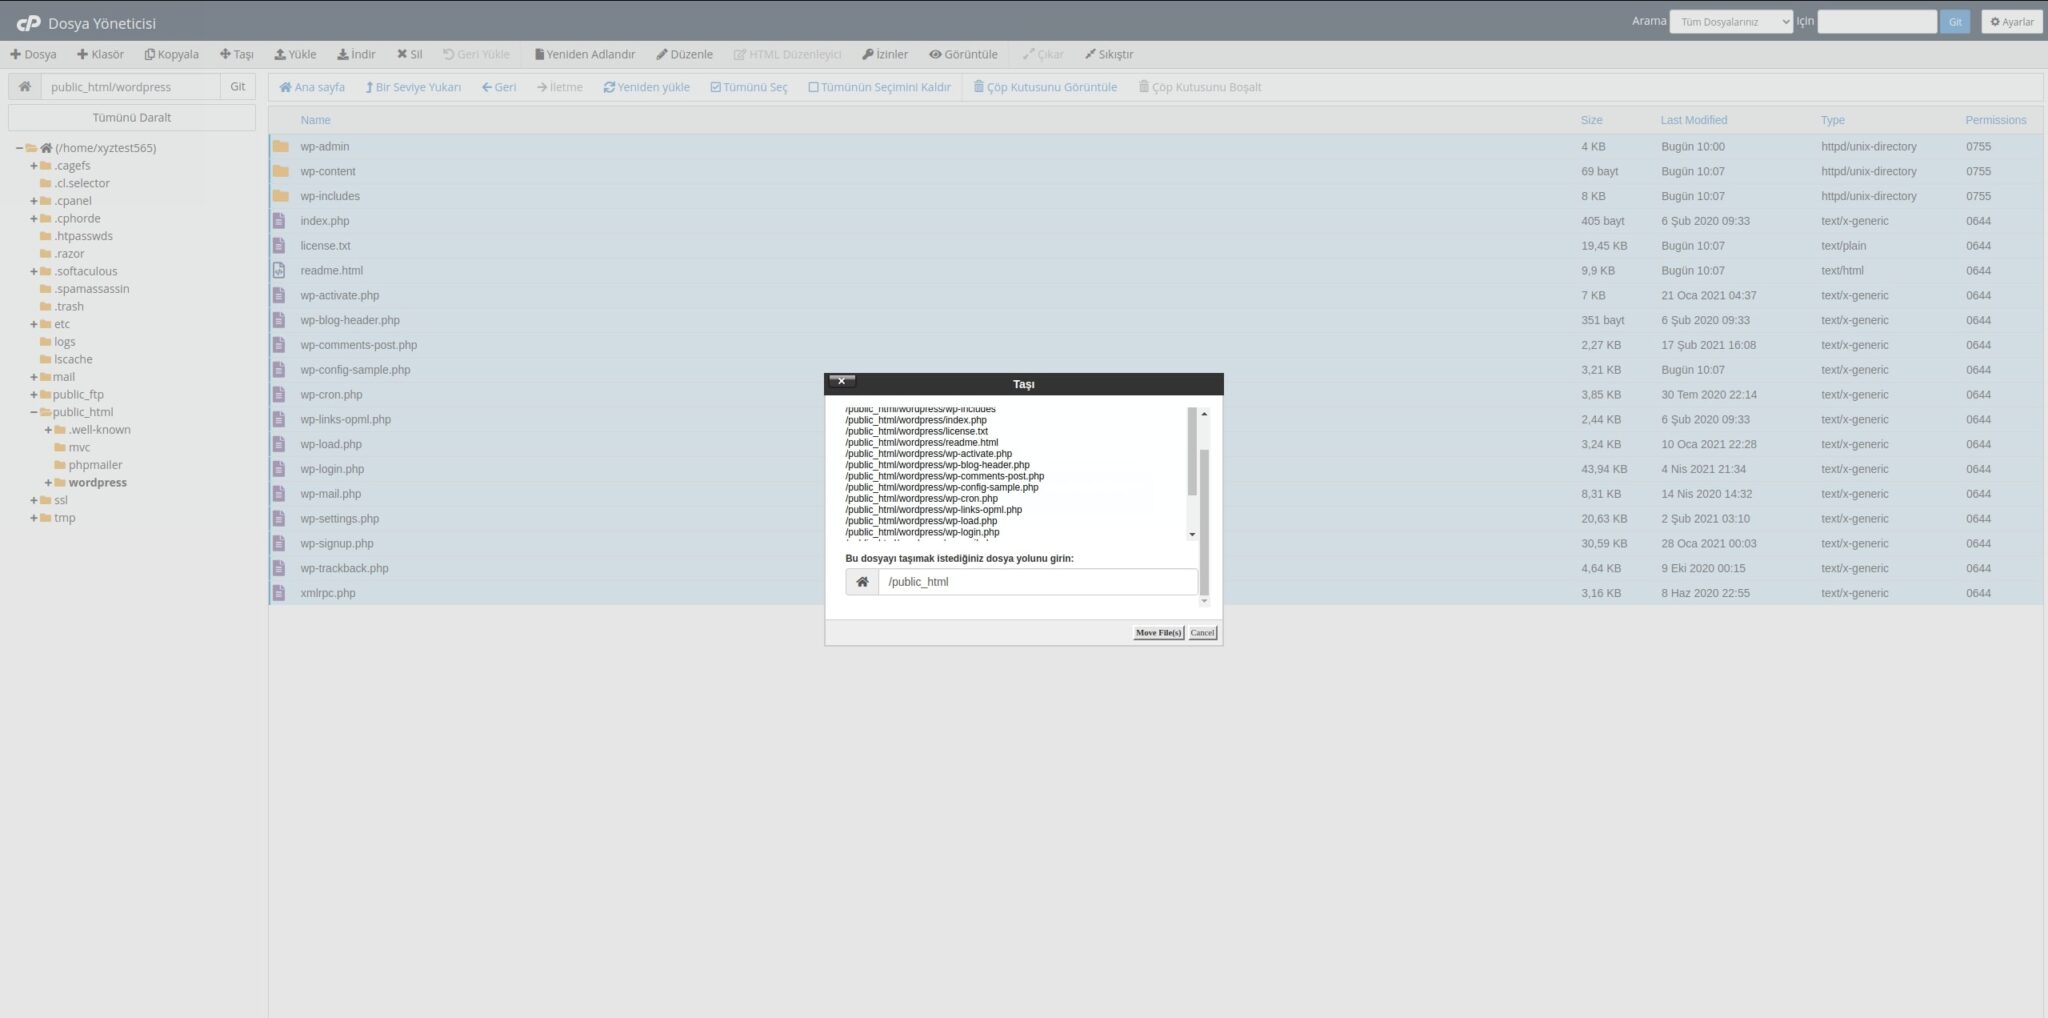This screenshot has width=2048, height=1018.
Task: Collapse the public_html tree folder
Action: [x=33, y=412]
